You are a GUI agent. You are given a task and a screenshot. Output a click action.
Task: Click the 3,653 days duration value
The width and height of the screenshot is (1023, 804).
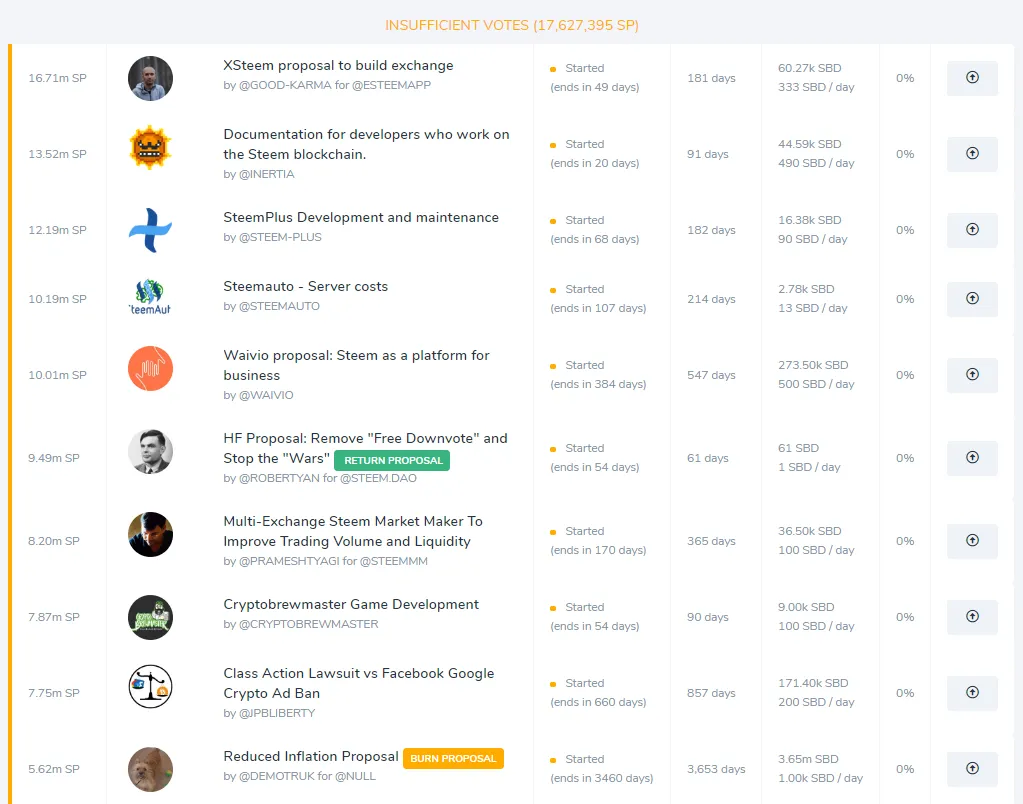click(x=716, y=769)
